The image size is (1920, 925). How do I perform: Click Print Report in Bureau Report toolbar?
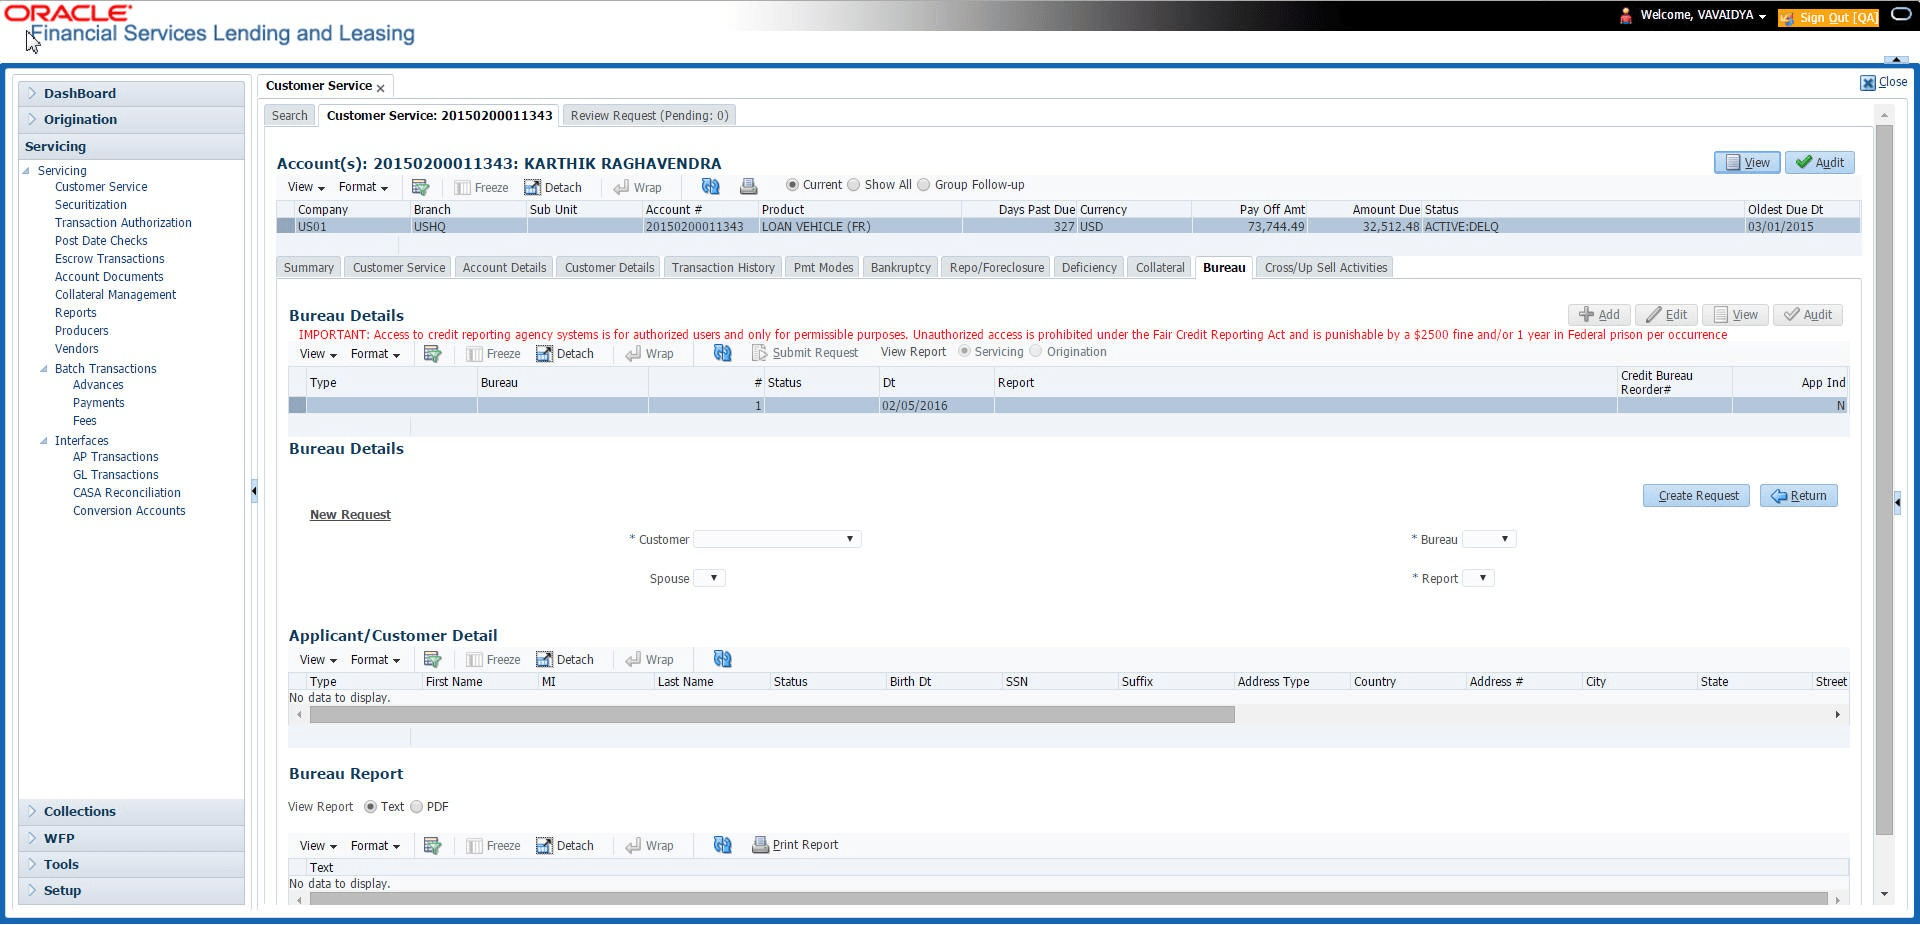795,845
